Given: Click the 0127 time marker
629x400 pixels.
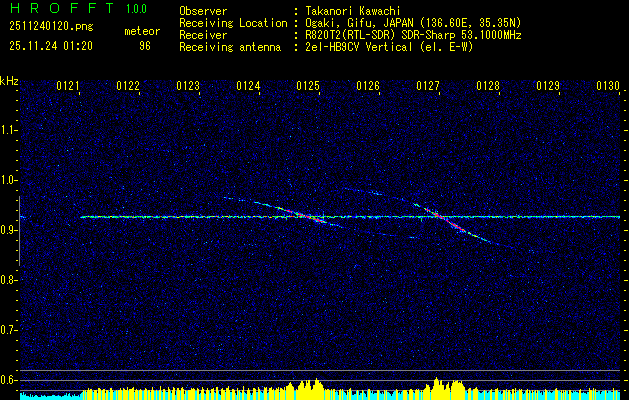Looking at the screenshot, I should (x=428, y=86).
